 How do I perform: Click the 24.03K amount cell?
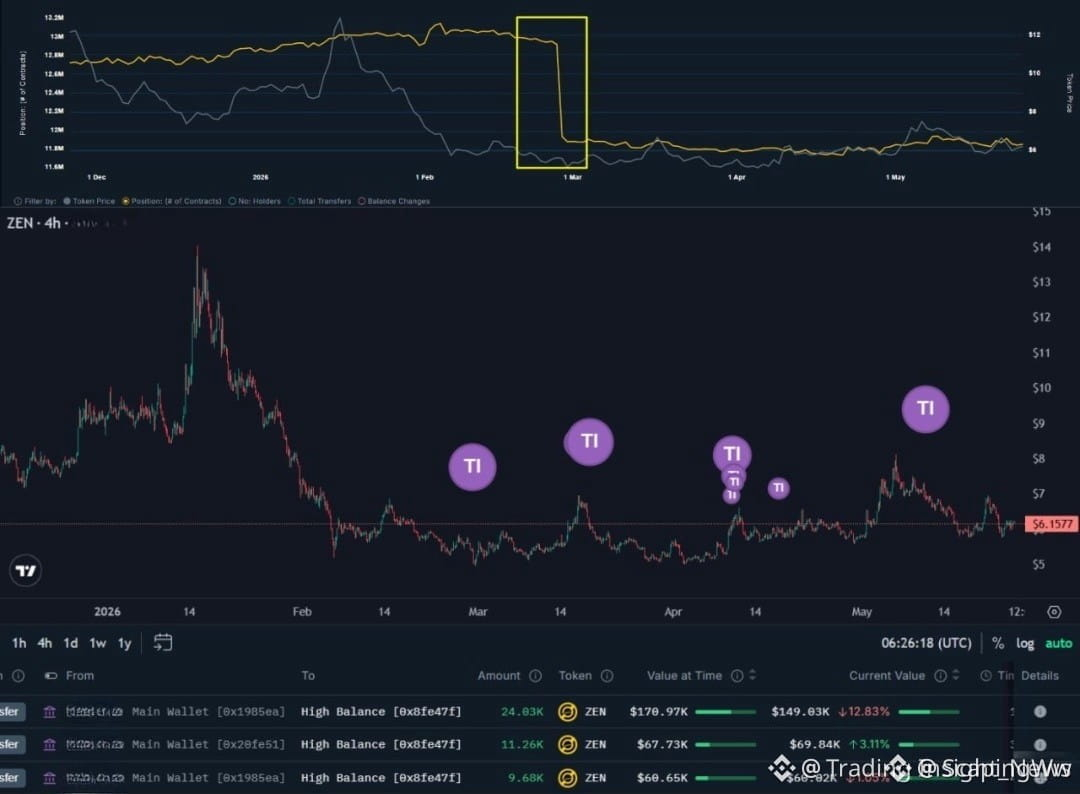click(521, 711)
